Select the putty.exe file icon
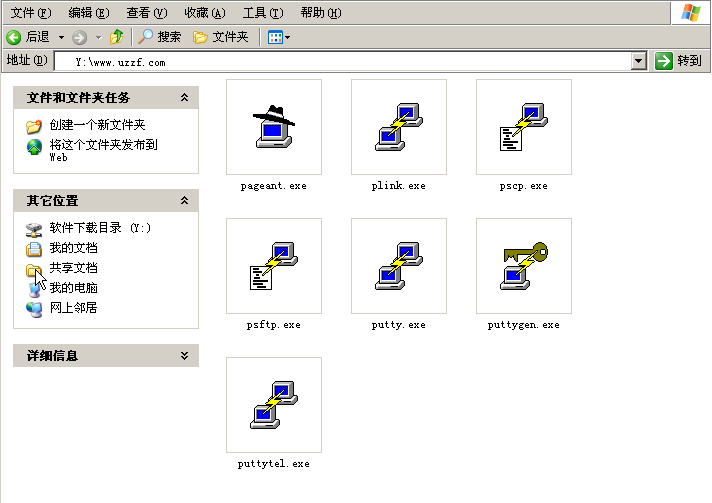This screenshot has height=503, width=712. pyautogui.click(x=399, y=266)
